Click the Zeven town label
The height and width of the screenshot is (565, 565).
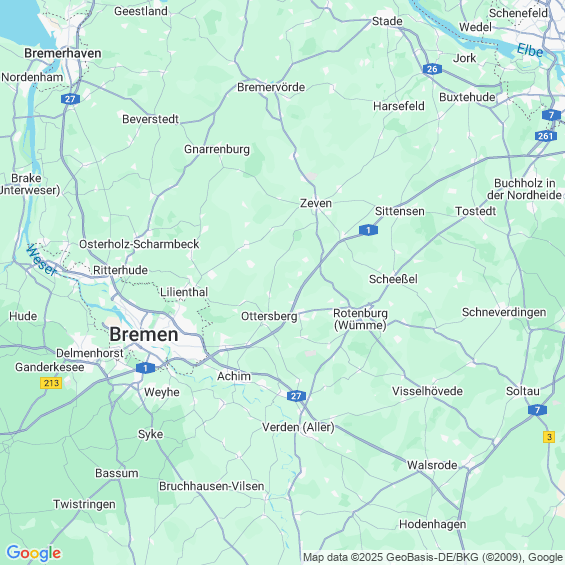[316, 203]
